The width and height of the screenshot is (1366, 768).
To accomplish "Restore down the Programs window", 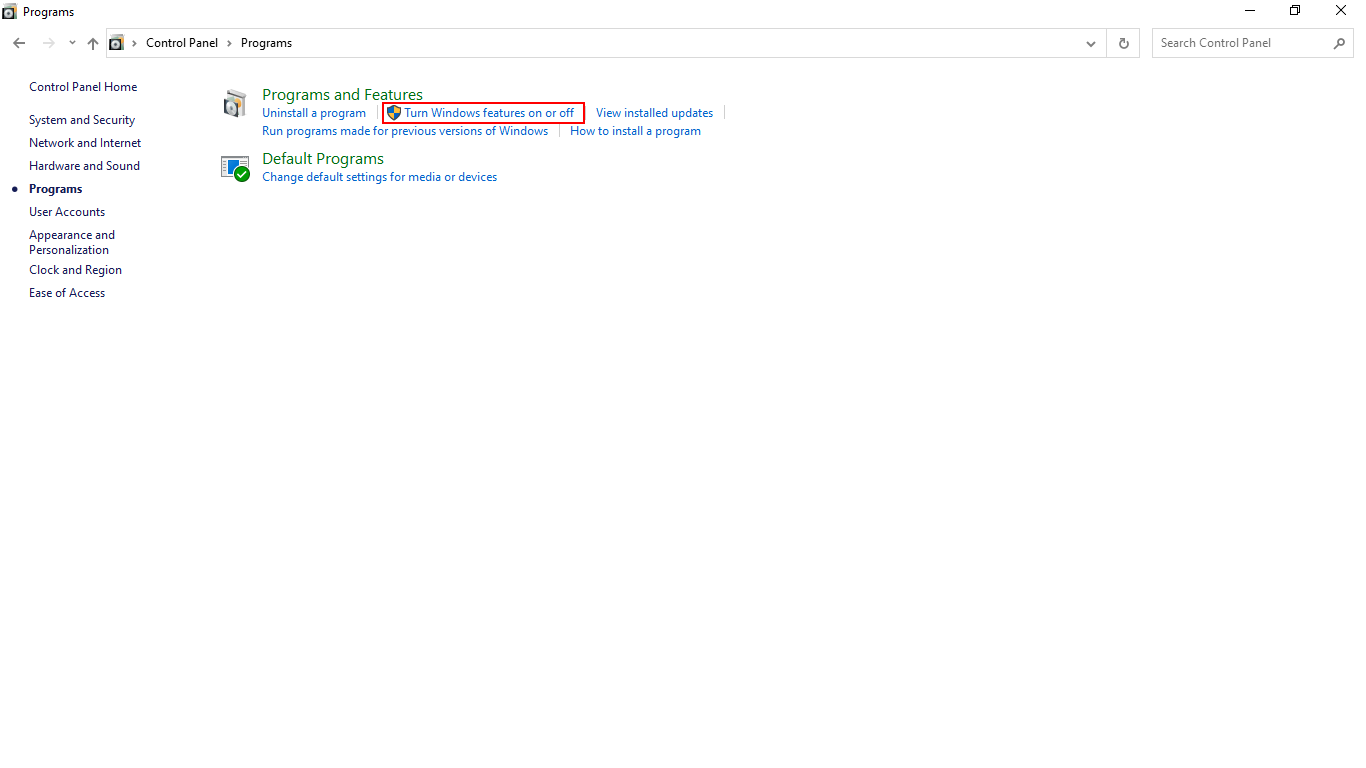I will pos(1295,11).
